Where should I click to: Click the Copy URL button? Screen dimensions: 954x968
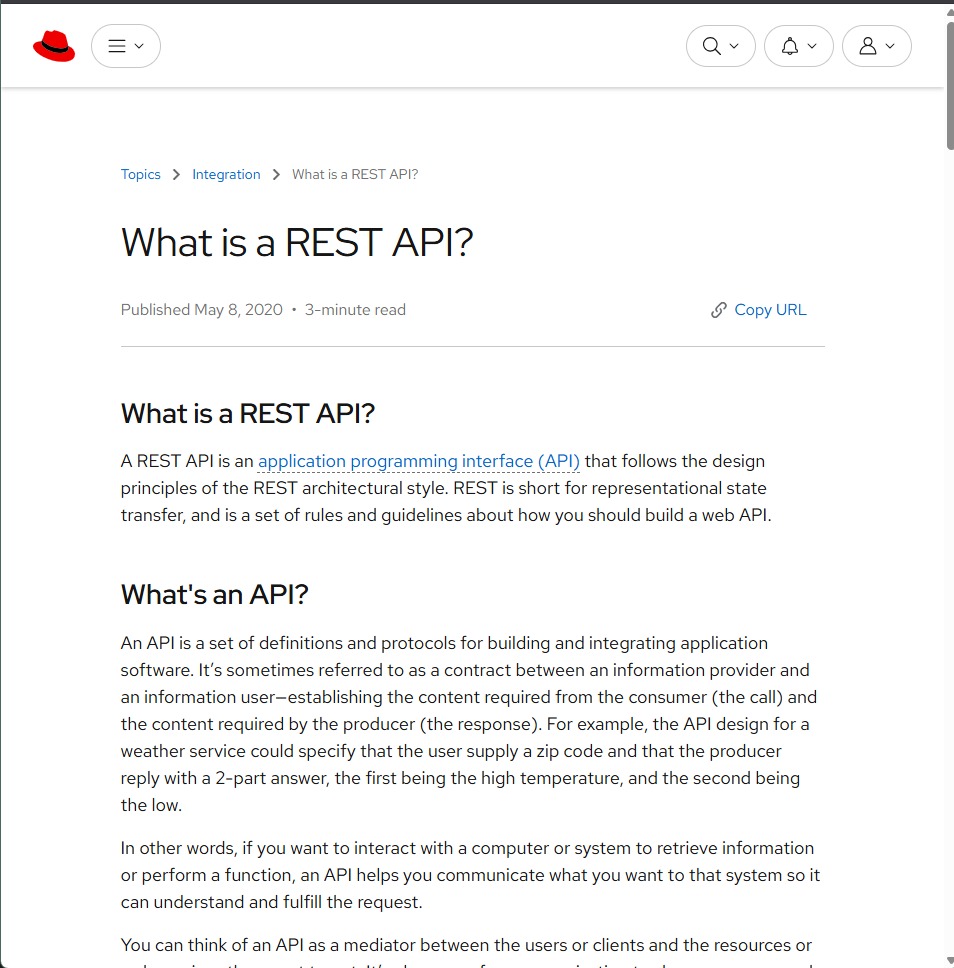click(770, 310)
